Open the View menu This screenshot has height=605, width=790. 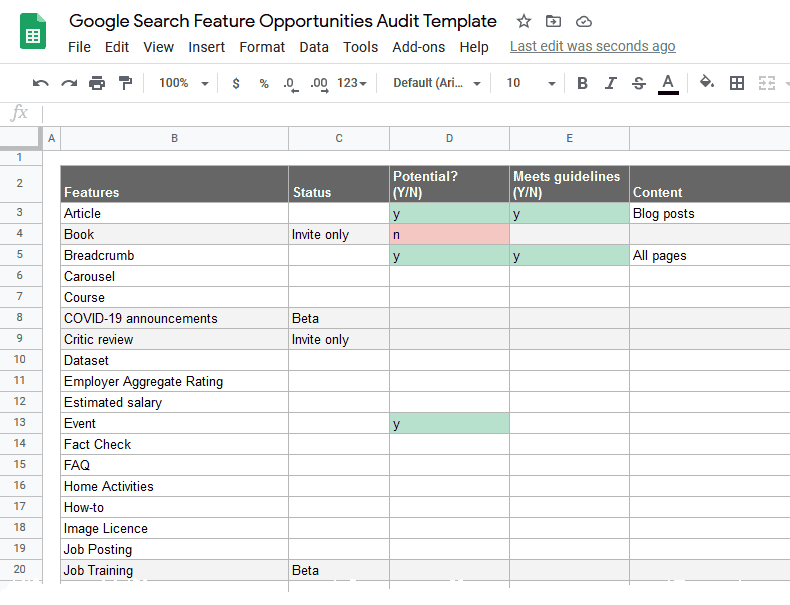click(158, 47)
